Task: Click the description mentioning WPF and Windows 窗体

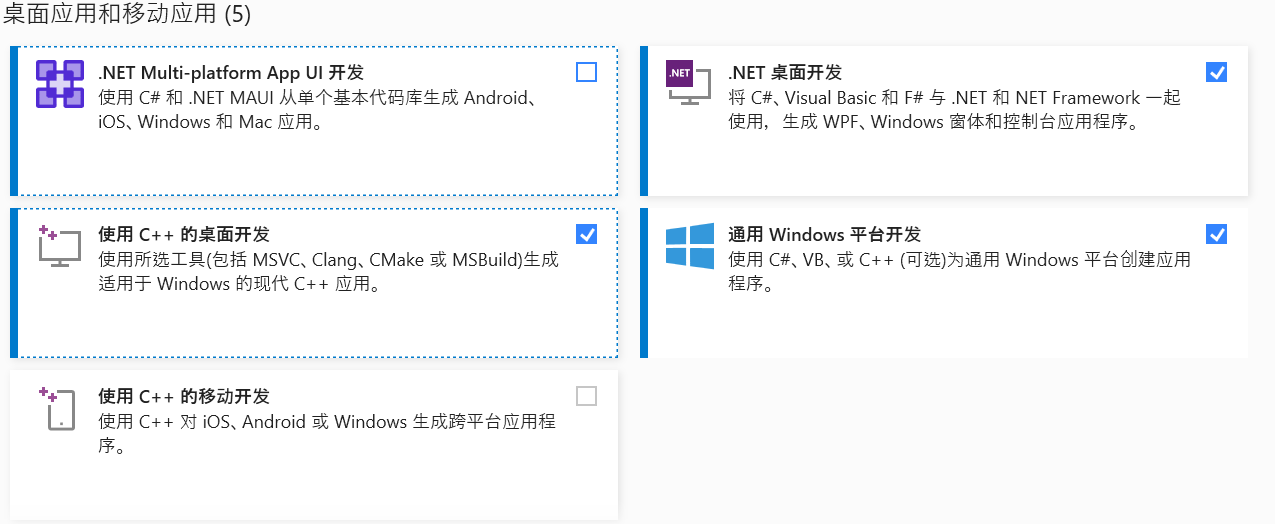Action: click(x=955, y=110)
